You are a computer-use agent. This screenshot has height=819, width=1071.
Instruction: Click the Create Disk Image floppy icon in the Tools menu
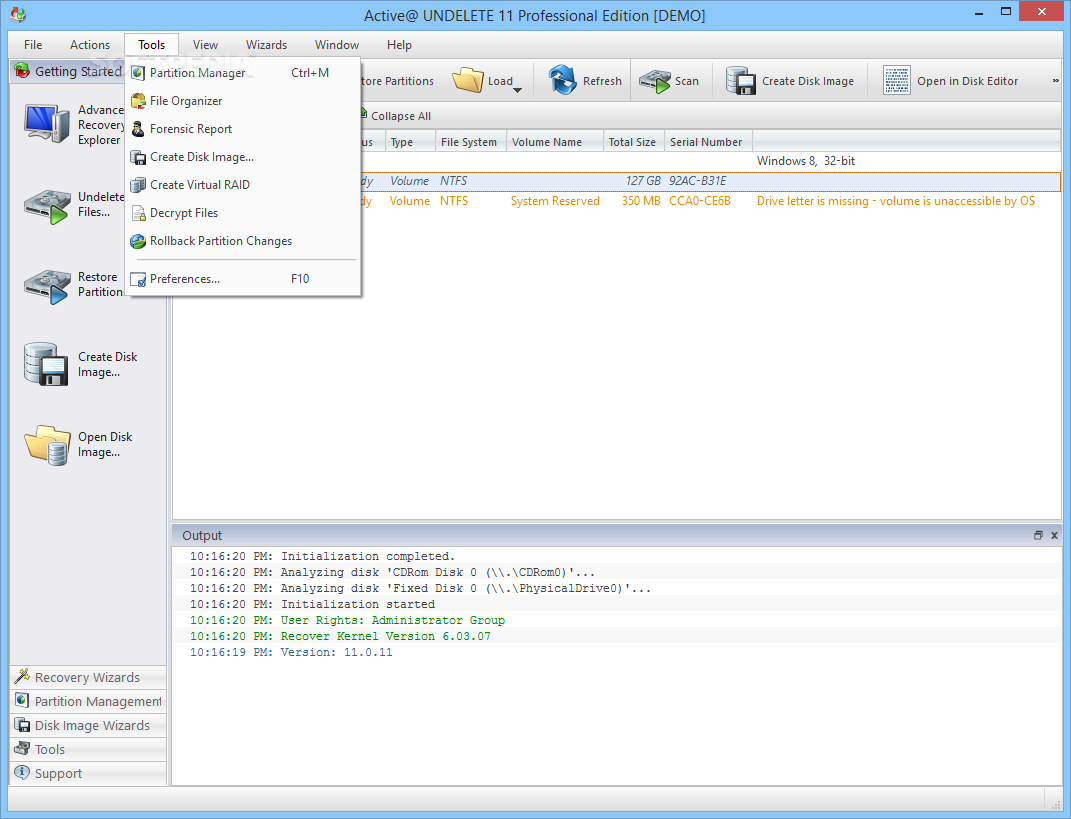[x=138, y=157]
